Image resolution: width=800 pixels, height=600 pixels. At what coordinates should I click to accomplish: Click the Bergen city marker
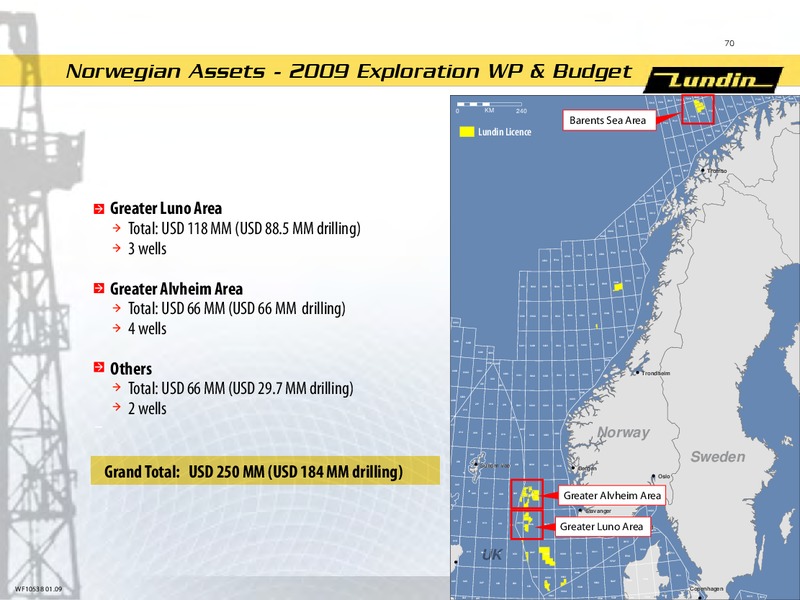[x=573, y=468]
